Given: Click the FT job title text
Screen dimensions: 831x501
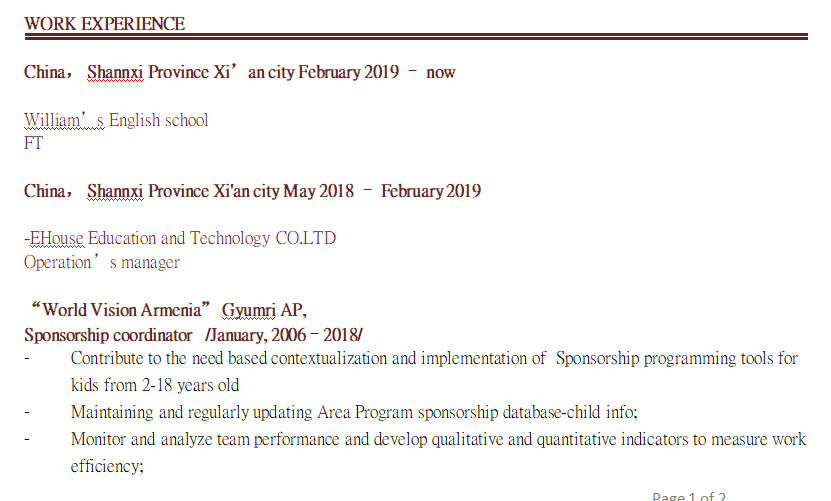Looking at the screenshot, I should click(x=34, y=143).
